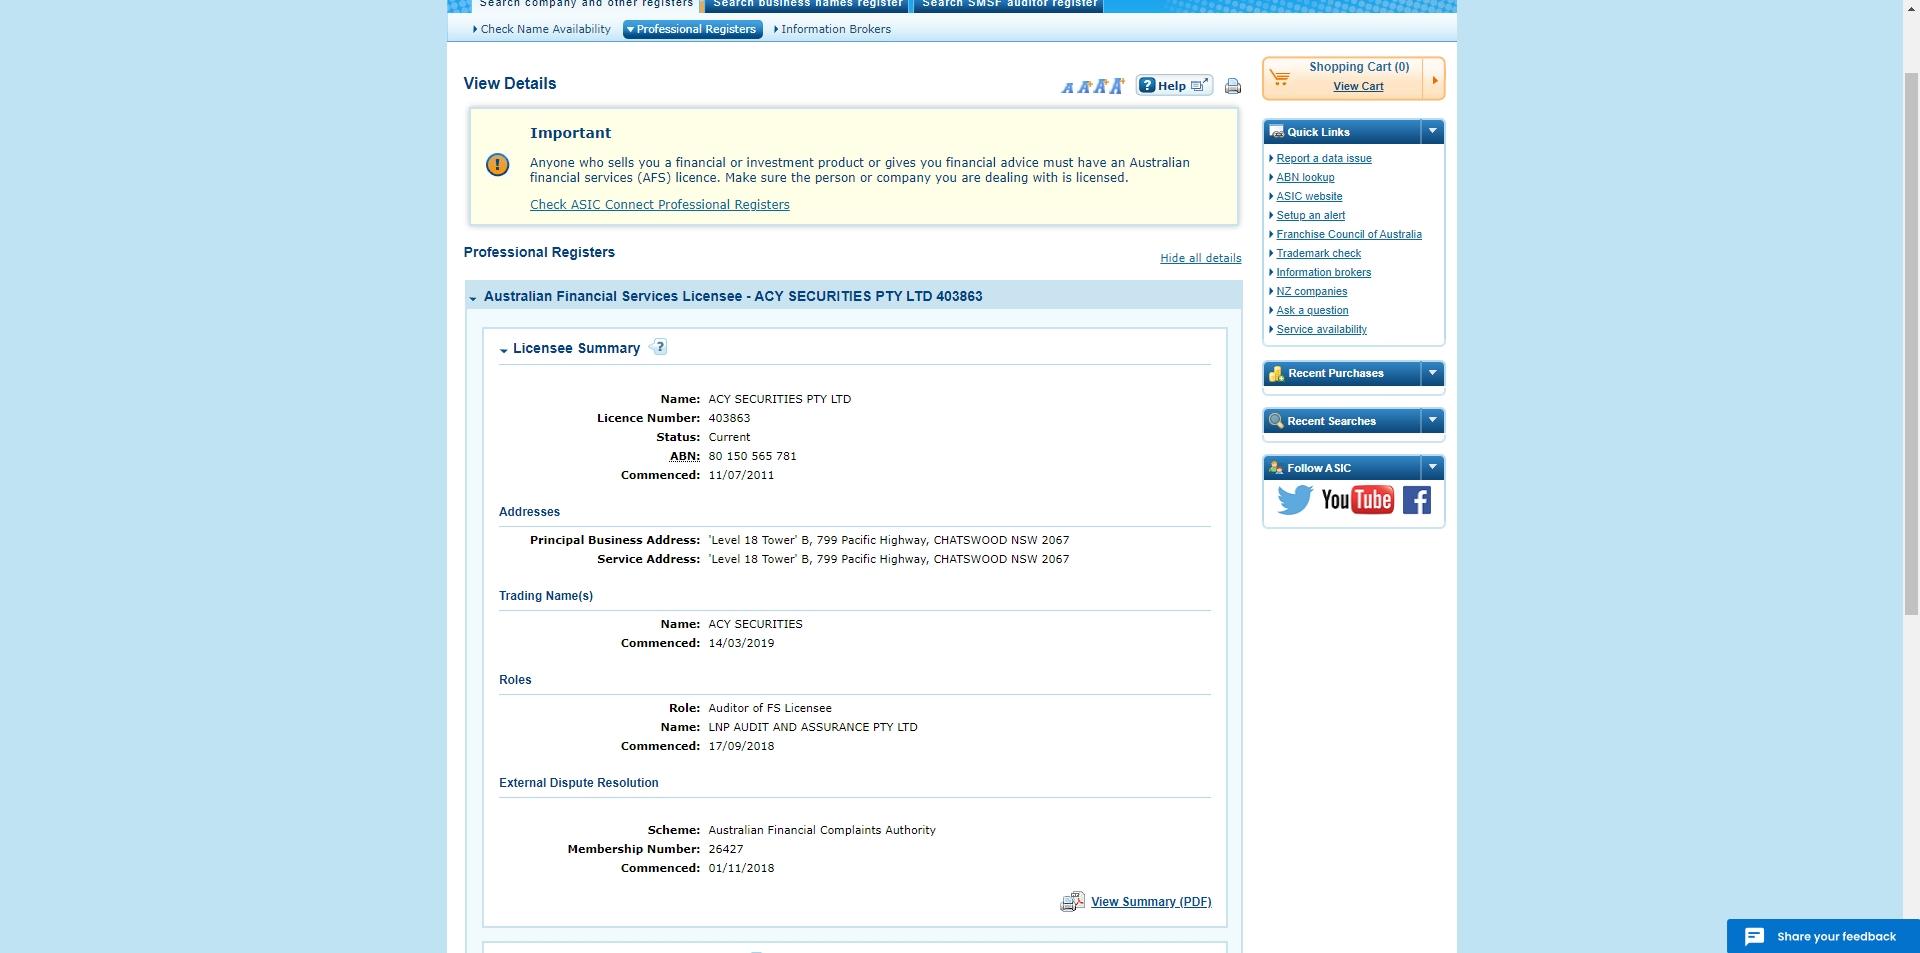Open the View Cart link
Viewport: 1920px width, 953px height.
click(1358, 87)
